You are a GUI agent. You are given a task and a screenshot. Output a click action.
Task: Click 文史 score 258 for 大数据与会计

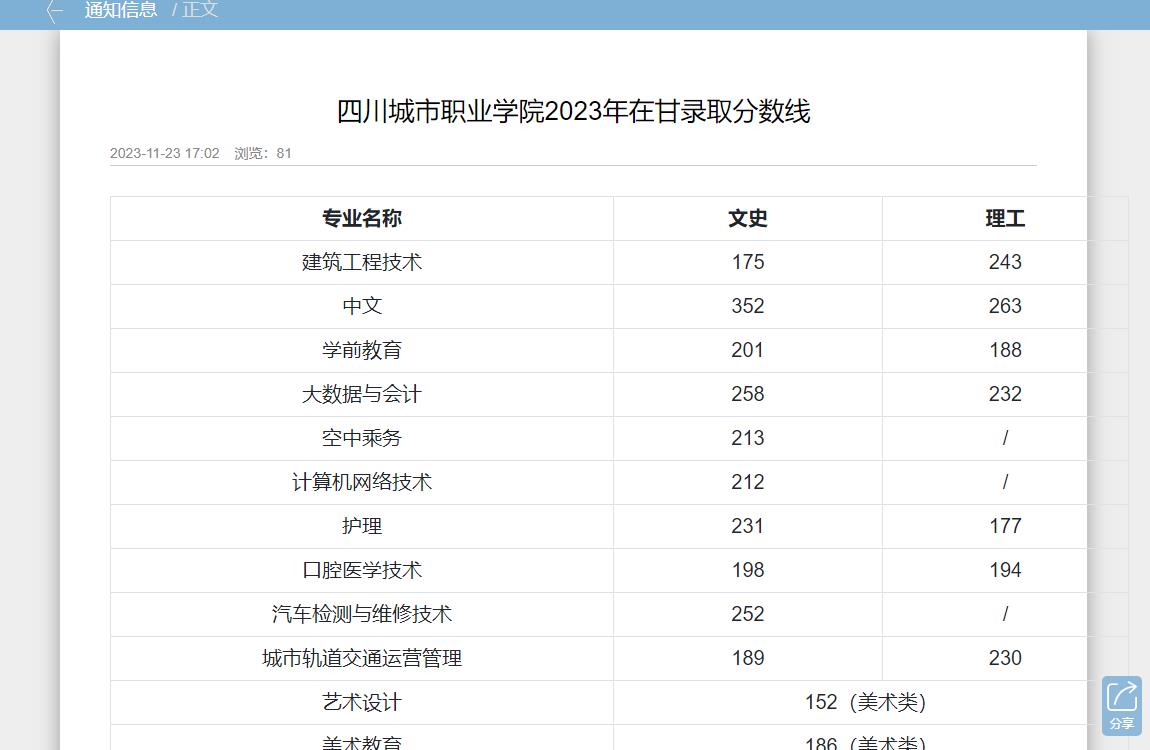click(747, 394)
